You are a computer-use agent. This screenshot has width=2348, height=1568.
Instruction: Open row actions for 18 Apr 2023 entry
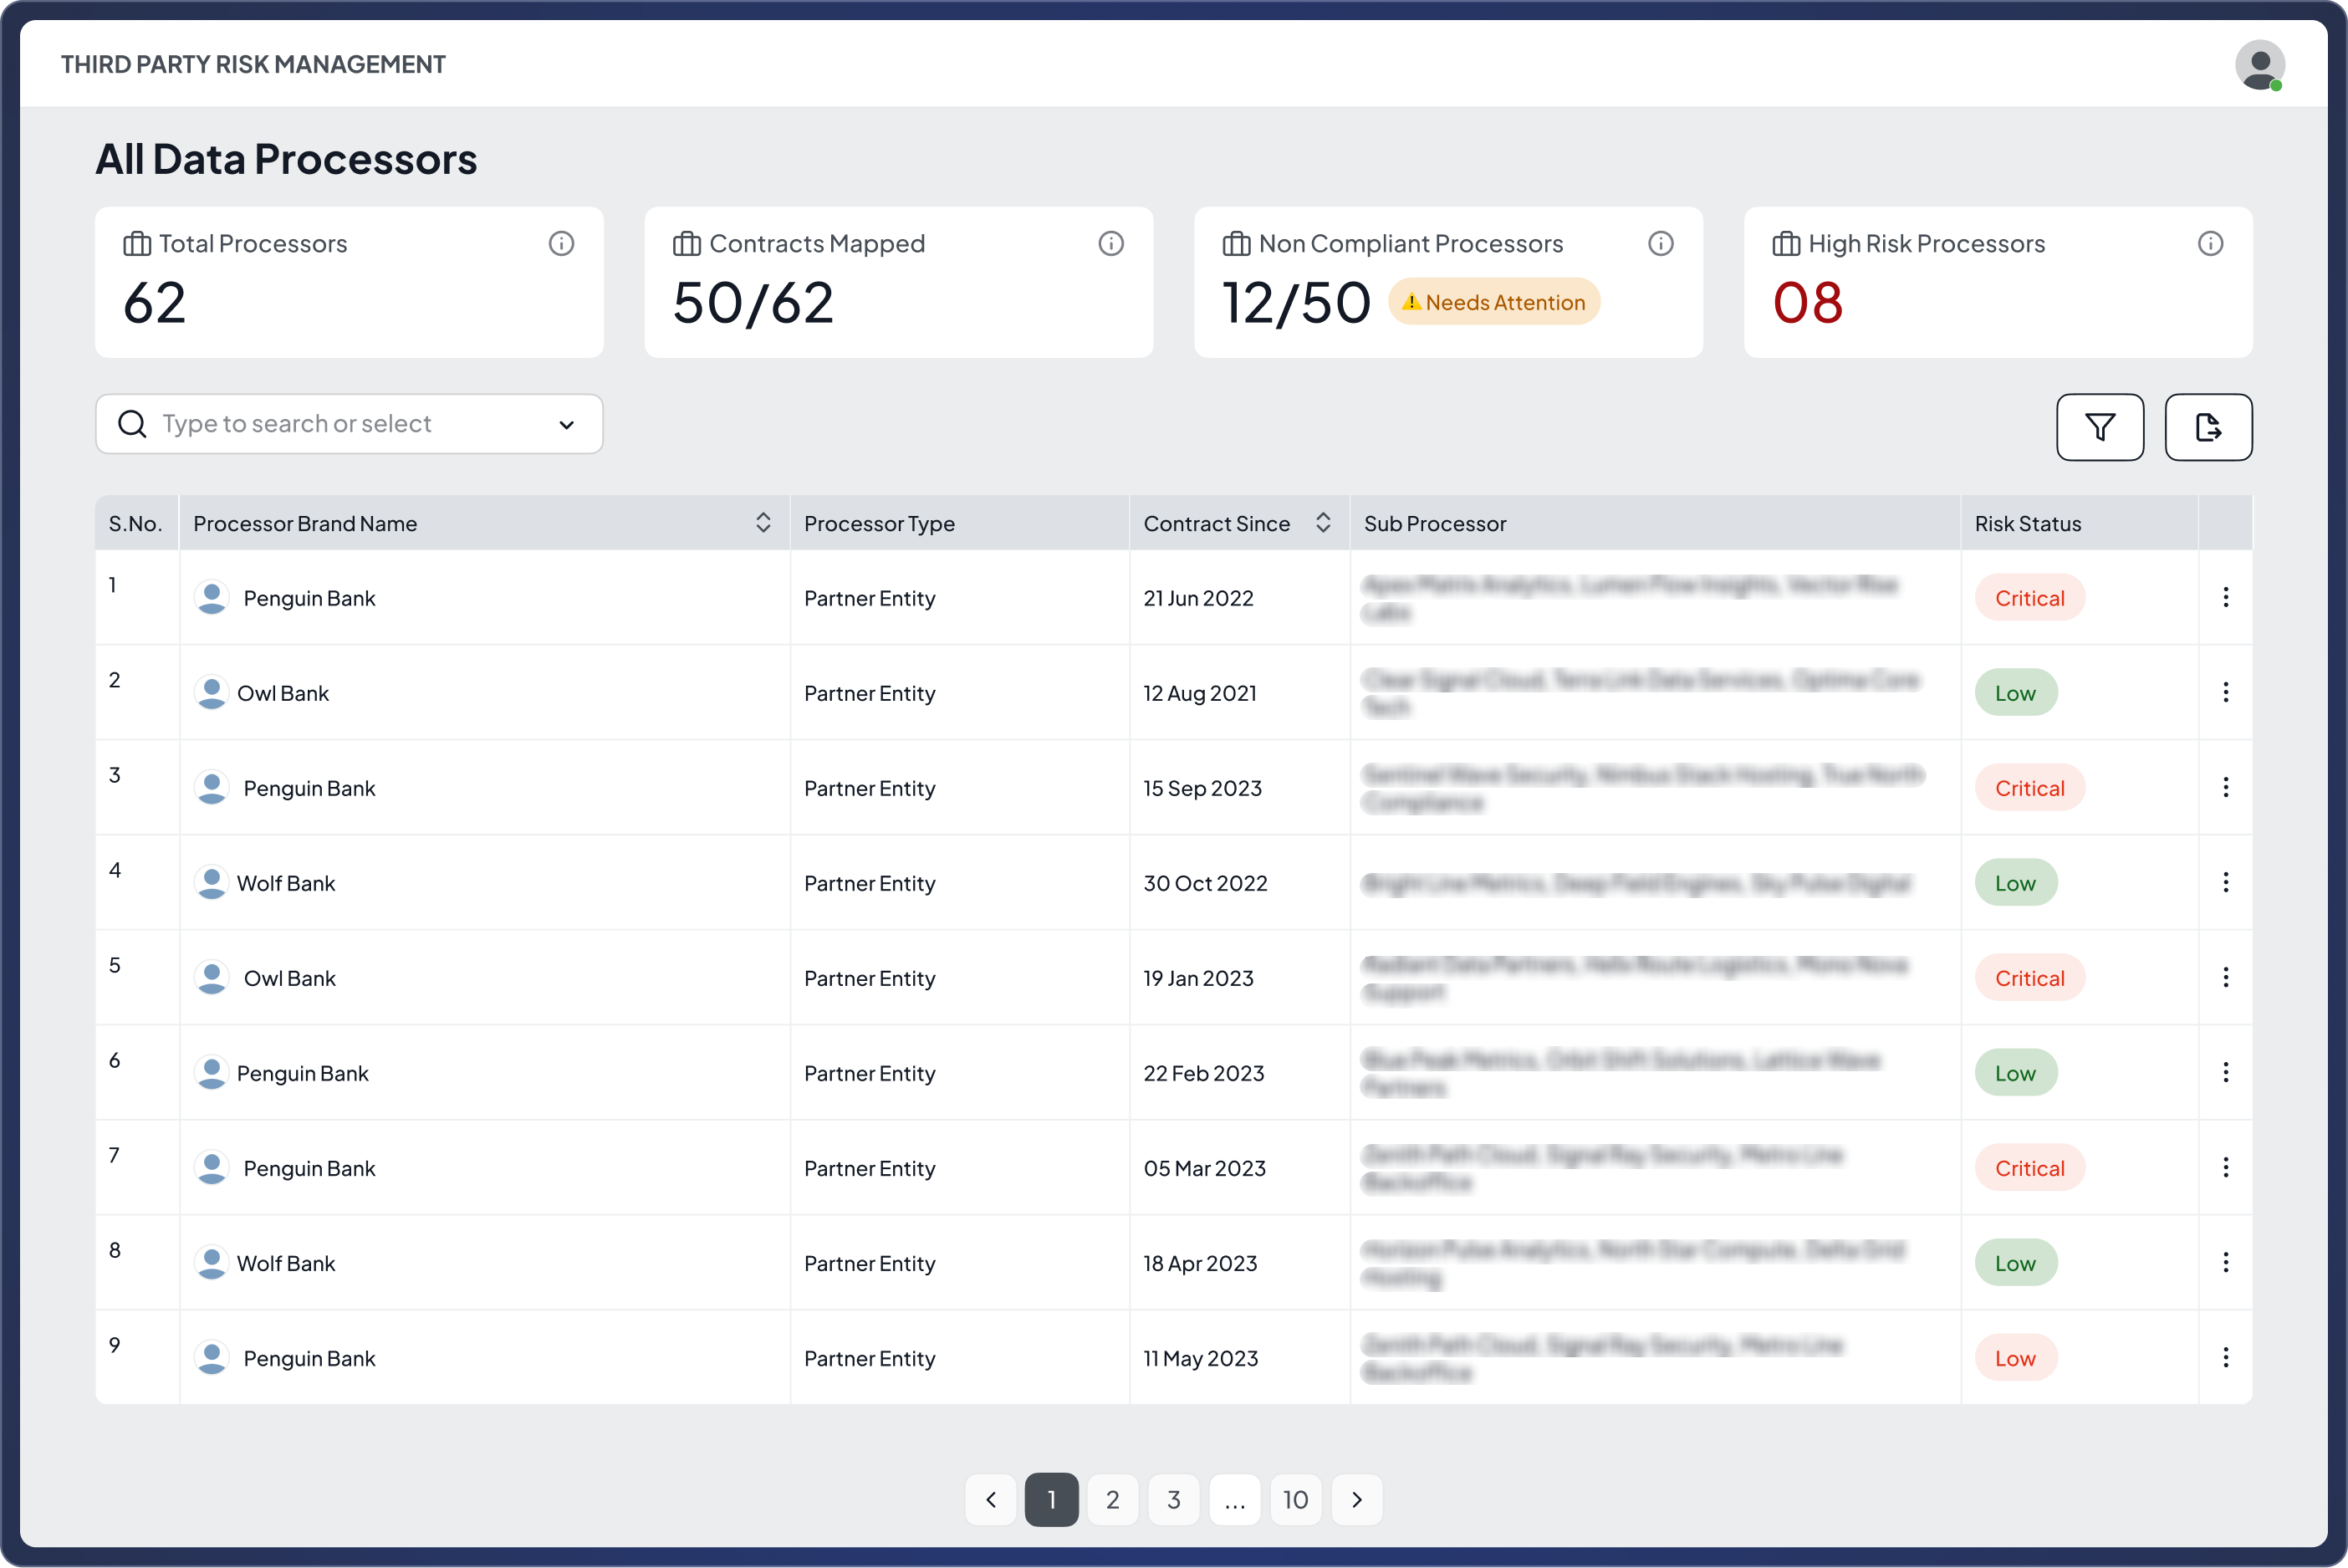[2225, 1262]
